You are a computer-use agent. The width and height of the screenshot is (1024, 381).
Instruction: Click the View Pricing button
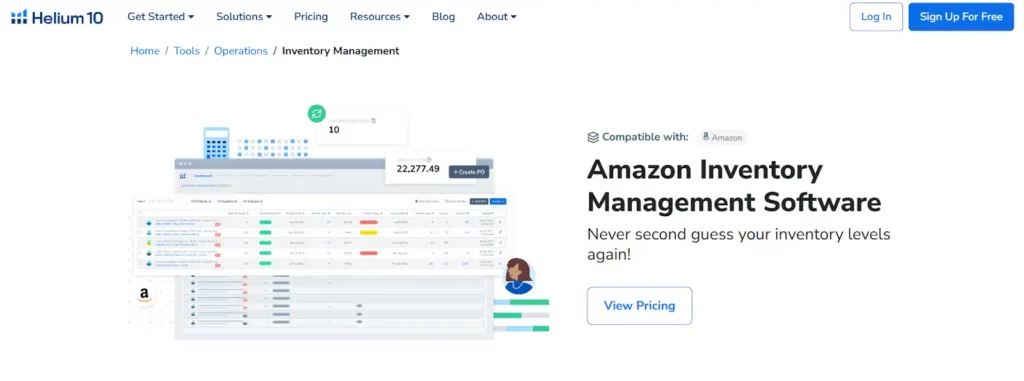click(639, 305)
